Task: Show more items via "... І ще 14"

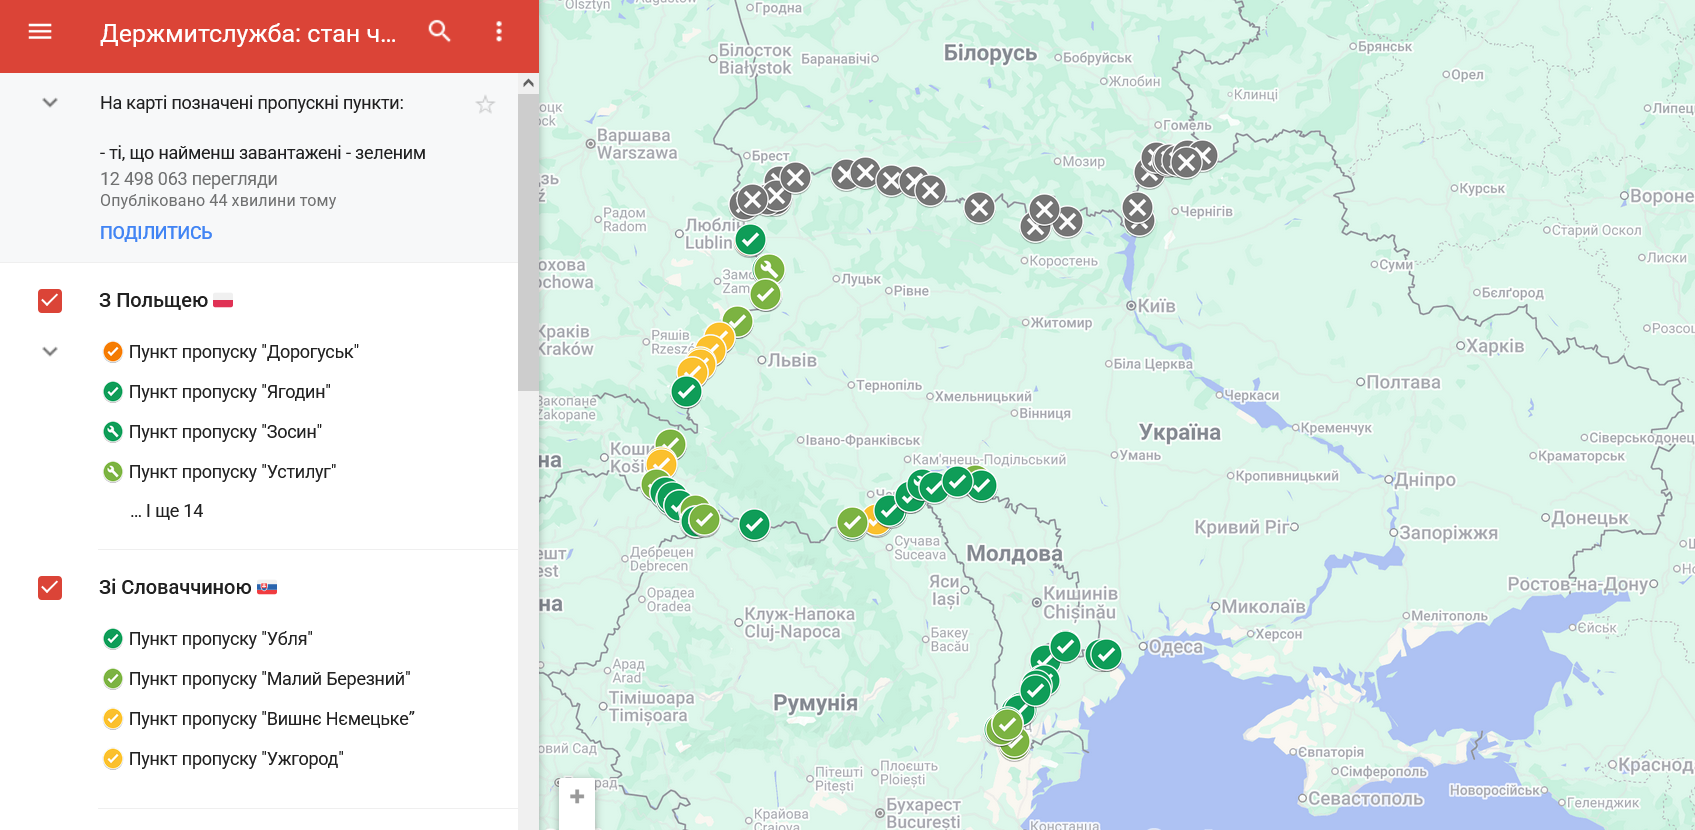Action: point(167,511)
